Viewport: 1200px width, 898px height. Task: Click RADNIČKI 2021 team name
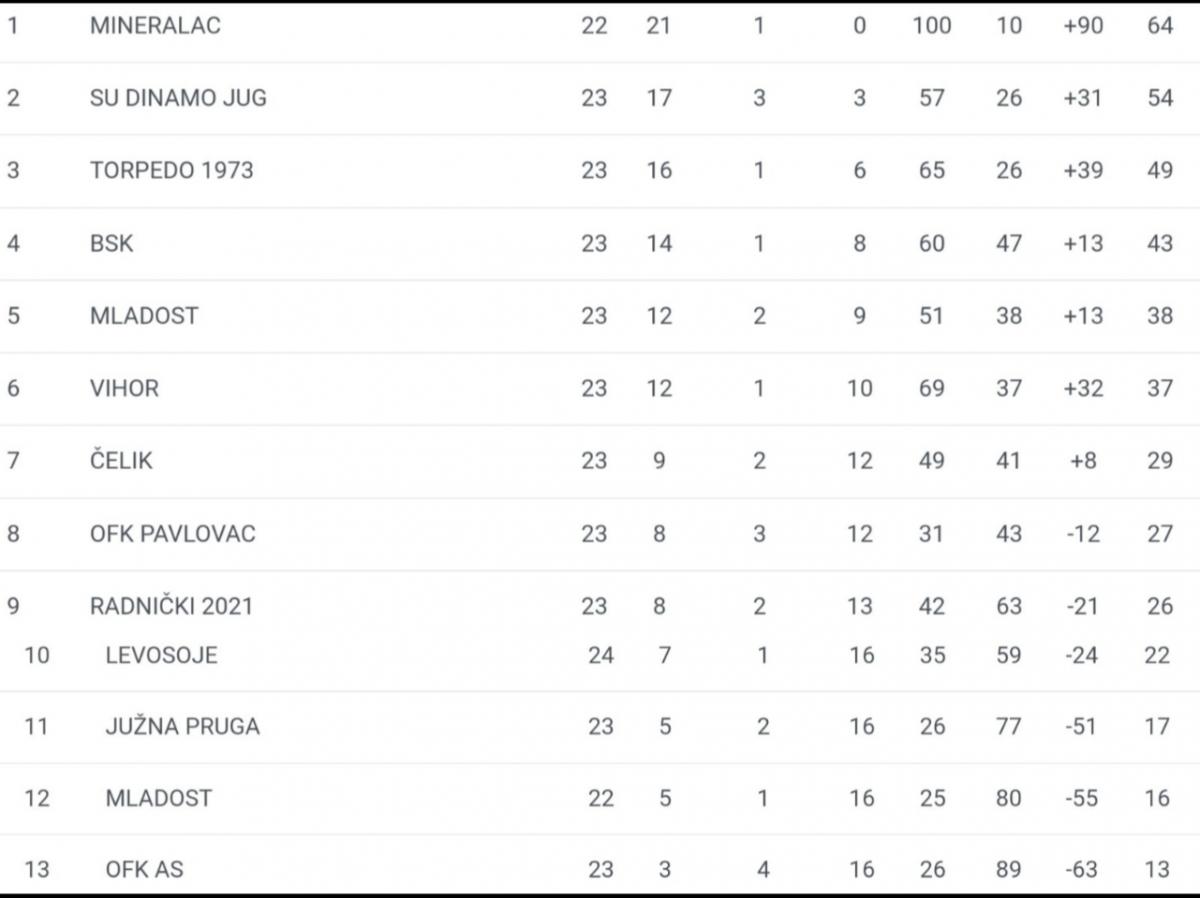[172, 606]
